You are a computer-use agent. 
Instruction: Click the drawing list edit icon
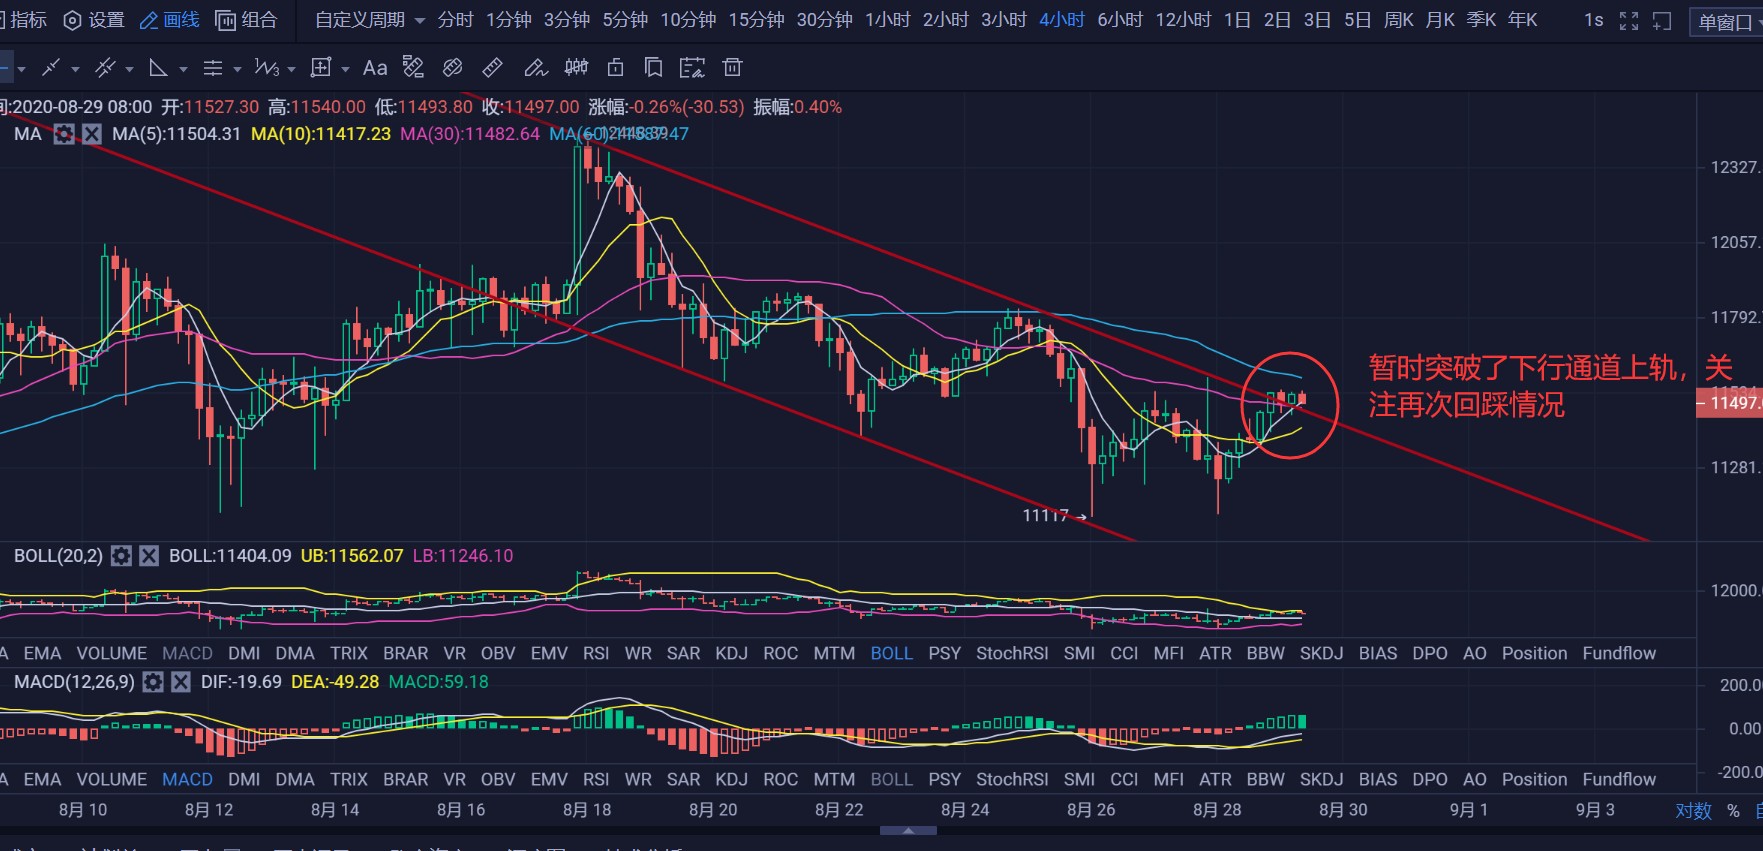(692, 68)
